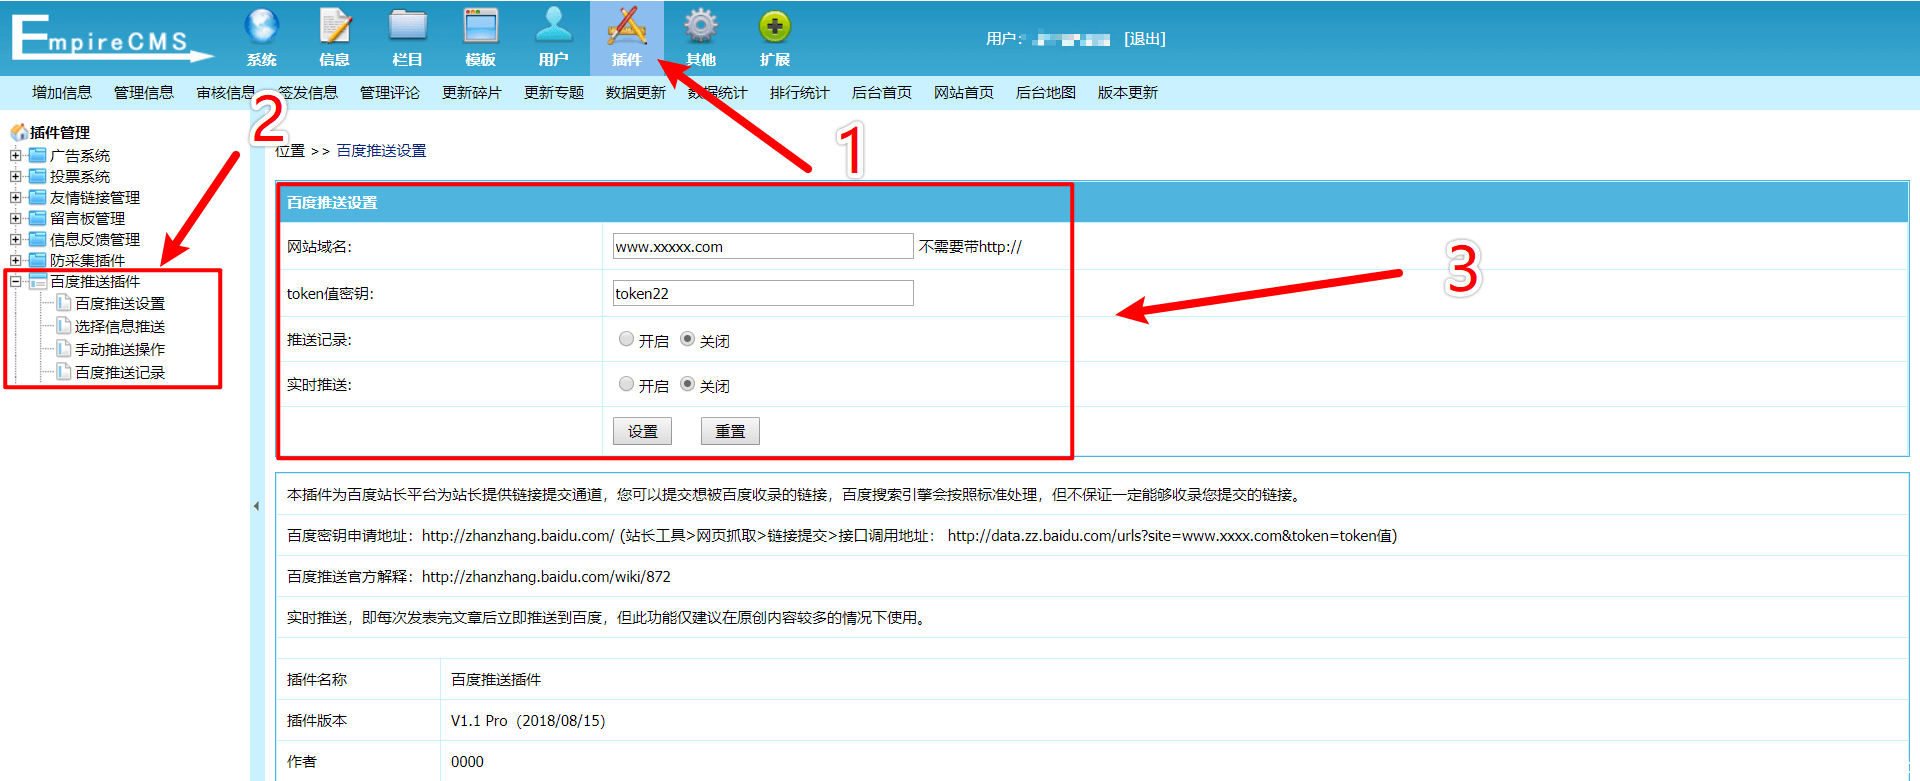
Task: Collapse the 百度推送插件 tree node
Action: (15, 281)
